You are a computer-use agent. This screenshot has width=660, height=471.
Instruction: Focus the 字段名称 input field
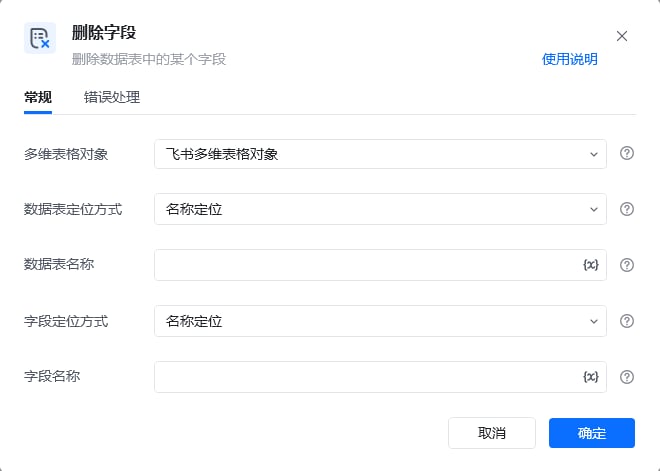coord(380,377)
